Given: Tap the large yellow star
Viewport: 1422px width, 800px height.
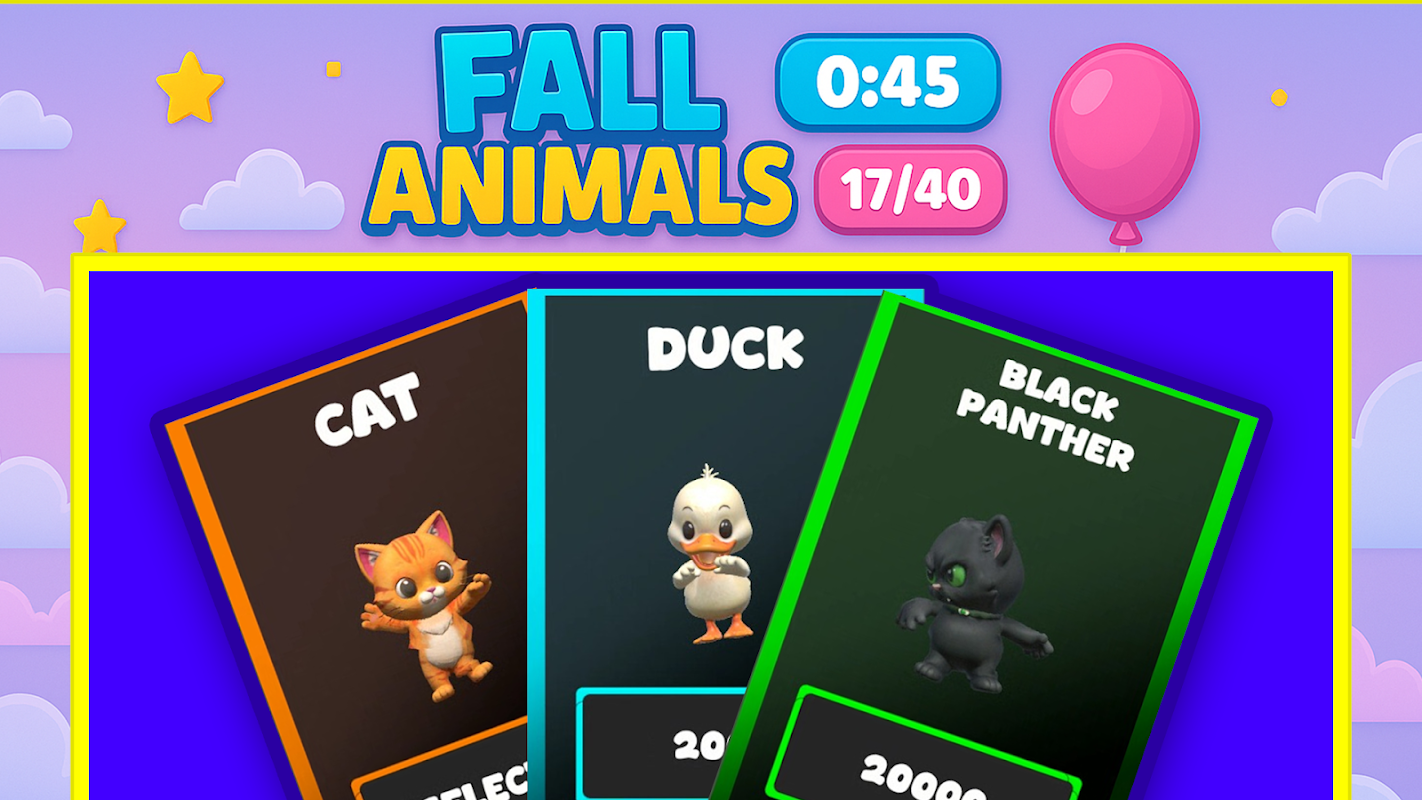Looking at the screenshot, I should click(190, 88).
